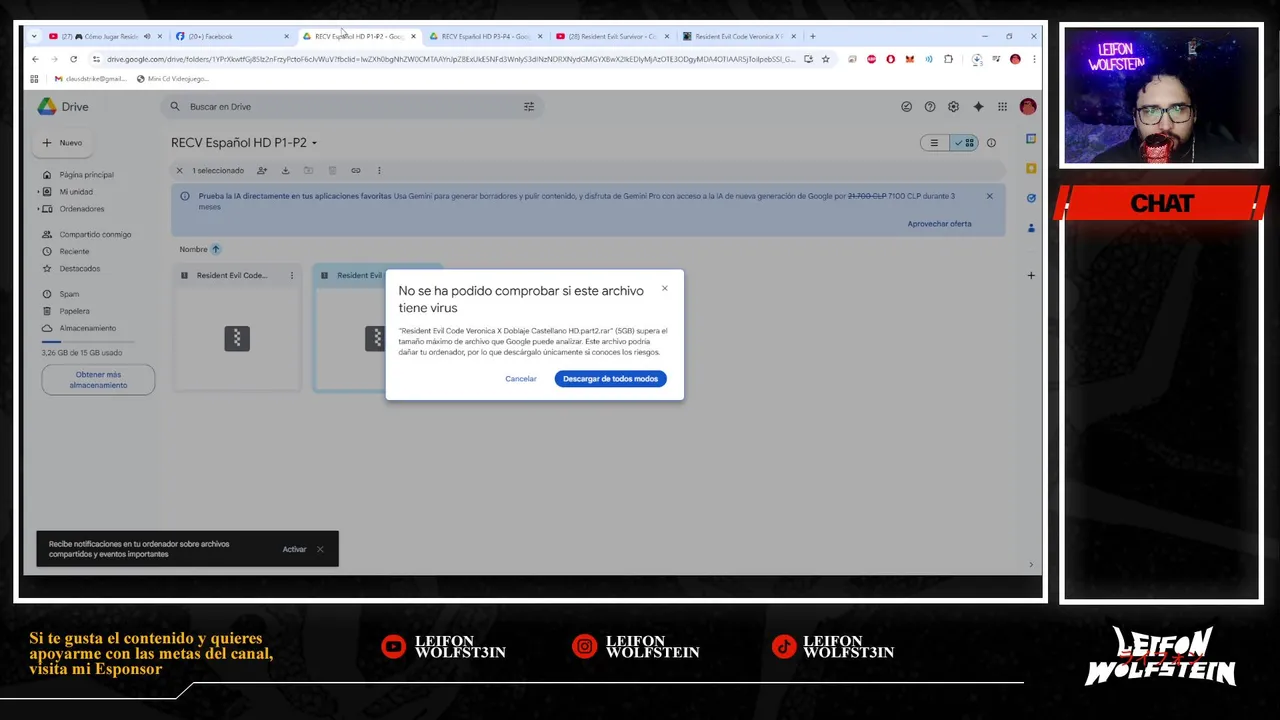This screenshot has height=720, width=1280.
Task: Click 'Obtener más almacenamiento' button
Action: [98, 380]
